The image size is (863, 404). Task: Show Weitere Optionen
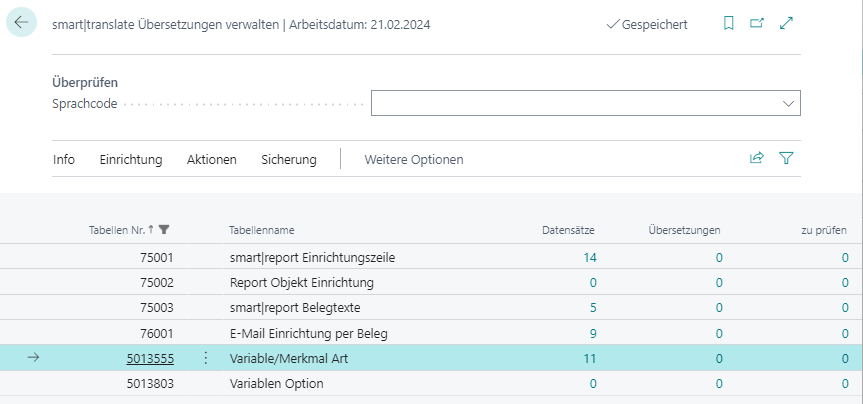pyautogui.click(x=413, y=159)
